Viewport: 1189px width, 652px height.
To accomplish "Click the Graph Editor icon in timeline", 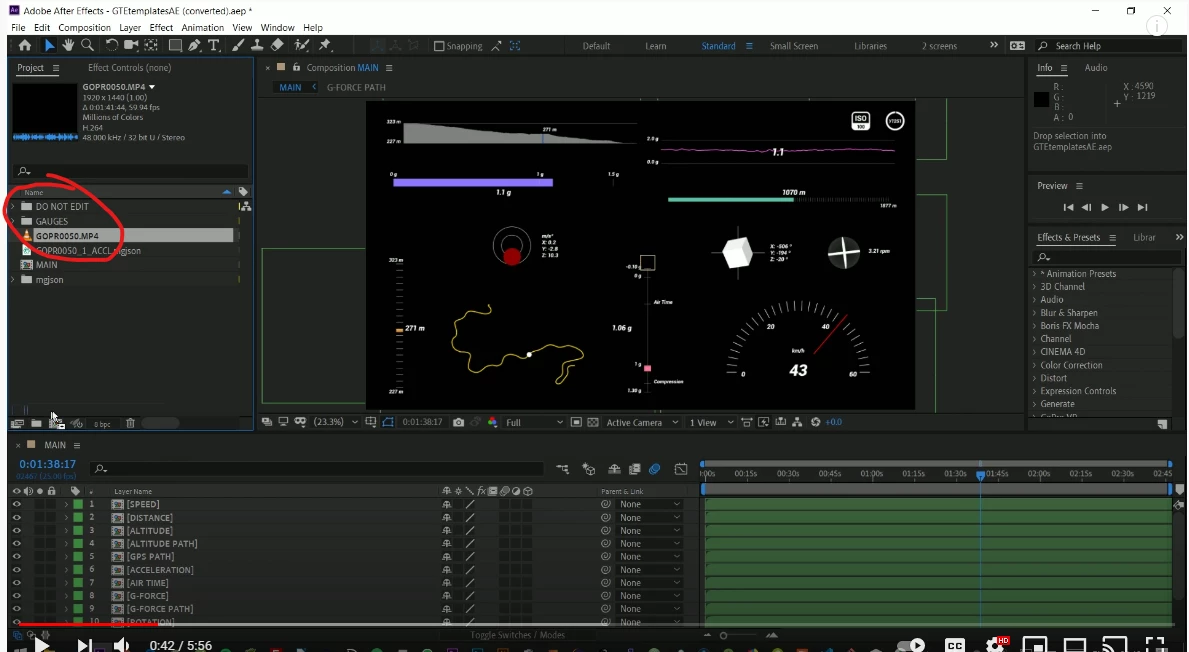I will 681,469.
